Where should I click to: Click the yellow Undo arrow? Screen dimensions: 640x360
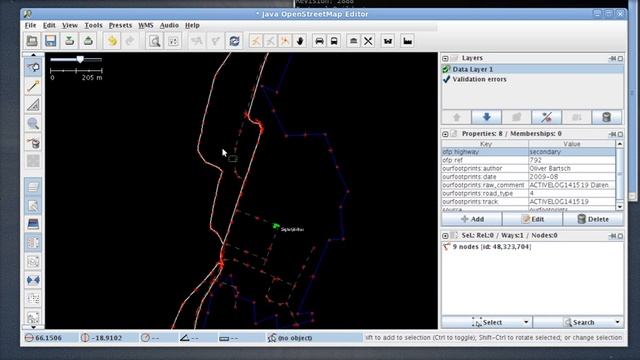point(112,41)
